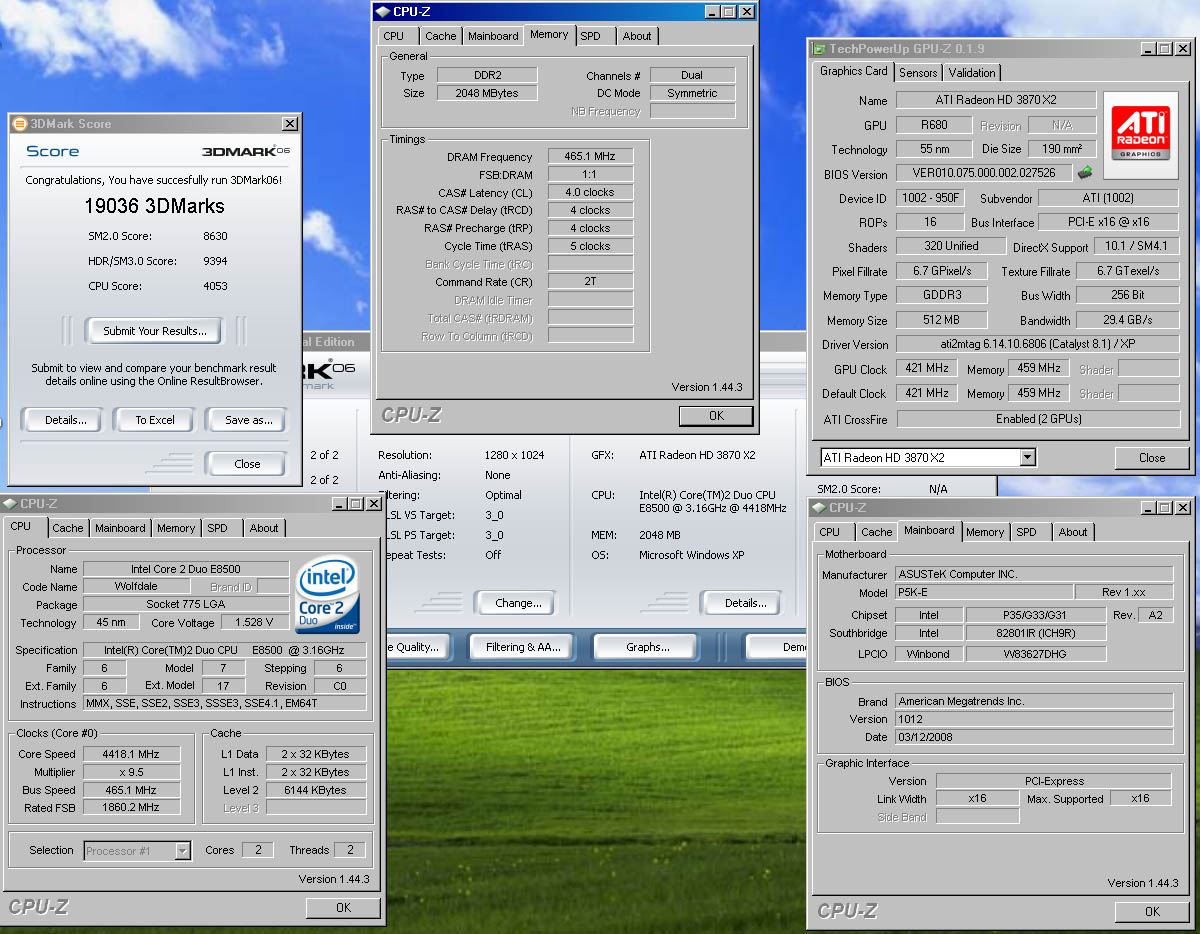
Task: Click the 19036 3DMarks score text
Action: (x=154, y=207)
